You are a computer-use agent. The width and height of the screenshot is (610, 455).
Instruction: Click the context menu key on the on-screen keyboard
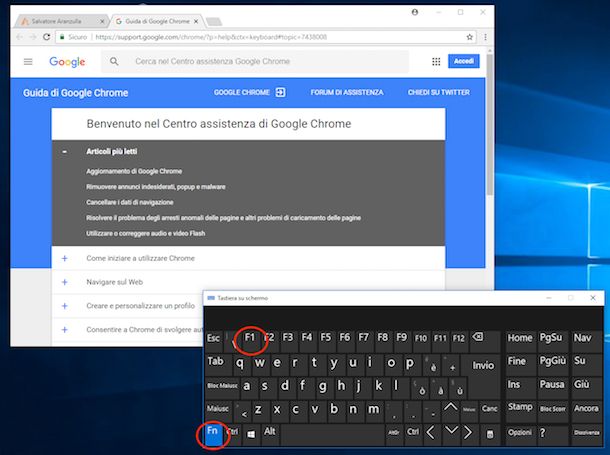[x=489, y=434]
